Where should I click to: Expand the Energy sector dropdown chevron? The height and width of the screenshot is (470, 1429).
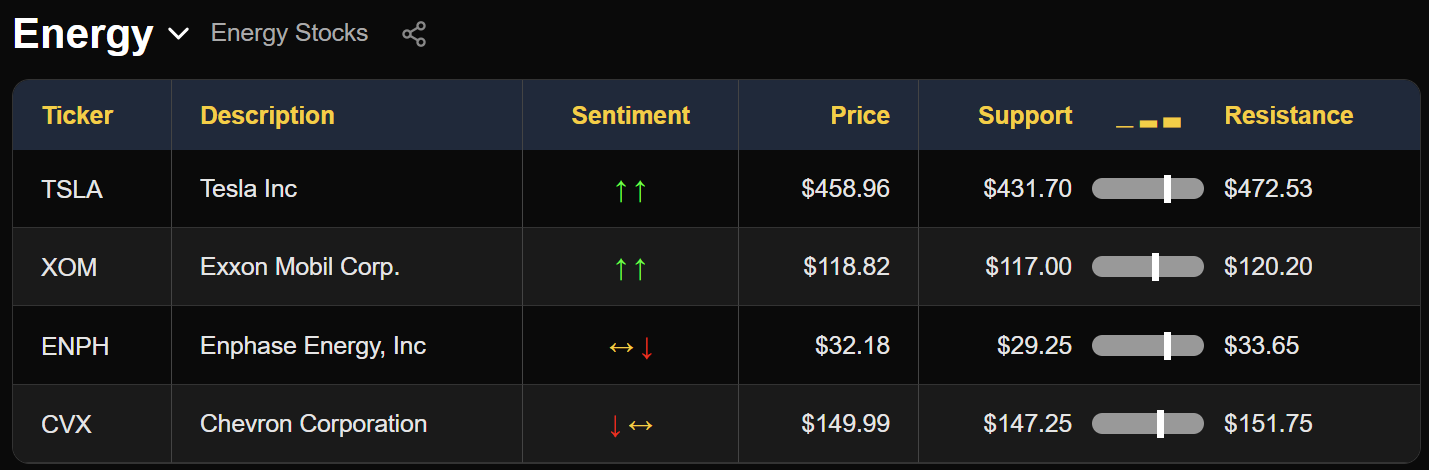click(178, 34)
